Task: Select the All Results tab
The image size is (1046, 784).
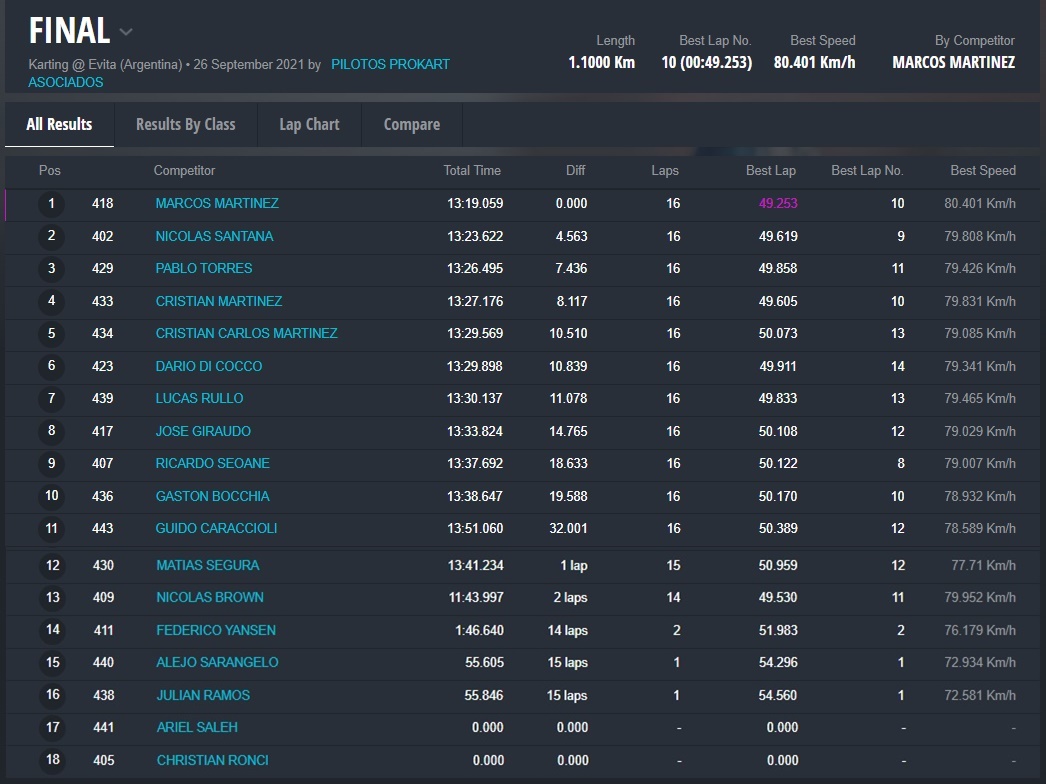Action: [59, 125]
